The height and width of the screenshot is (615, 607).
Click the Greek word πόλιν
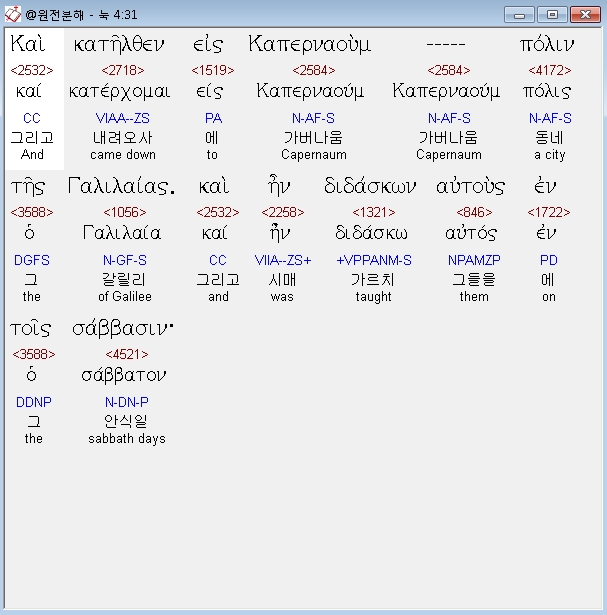(x=547, y=45)
